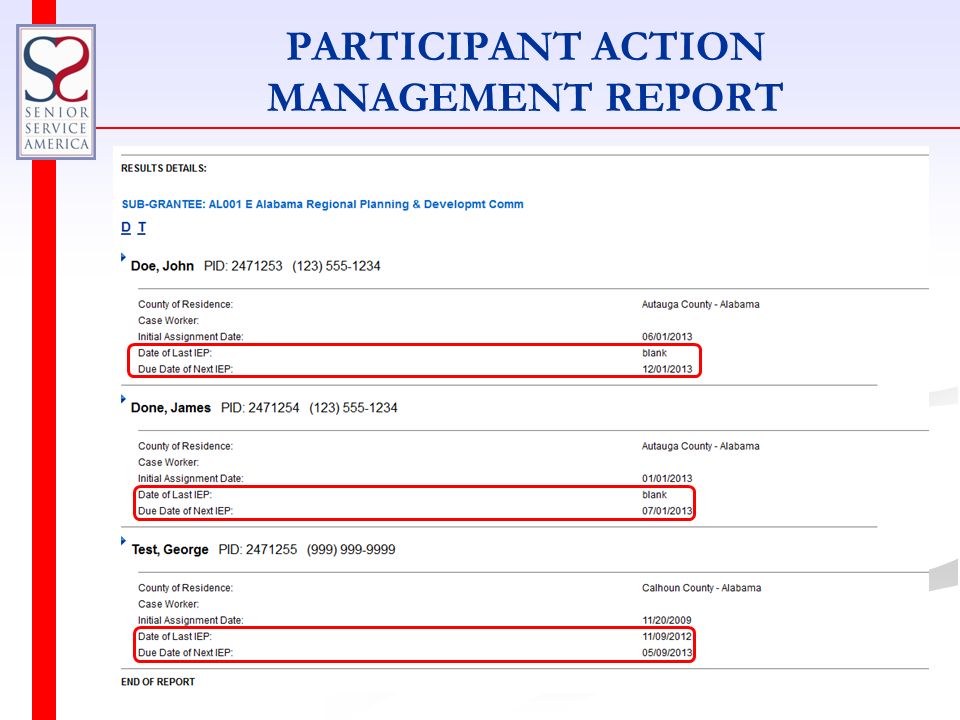The image size is (960, 720).
Task: Select the Doe, John participant name
Action: point(162,266)
